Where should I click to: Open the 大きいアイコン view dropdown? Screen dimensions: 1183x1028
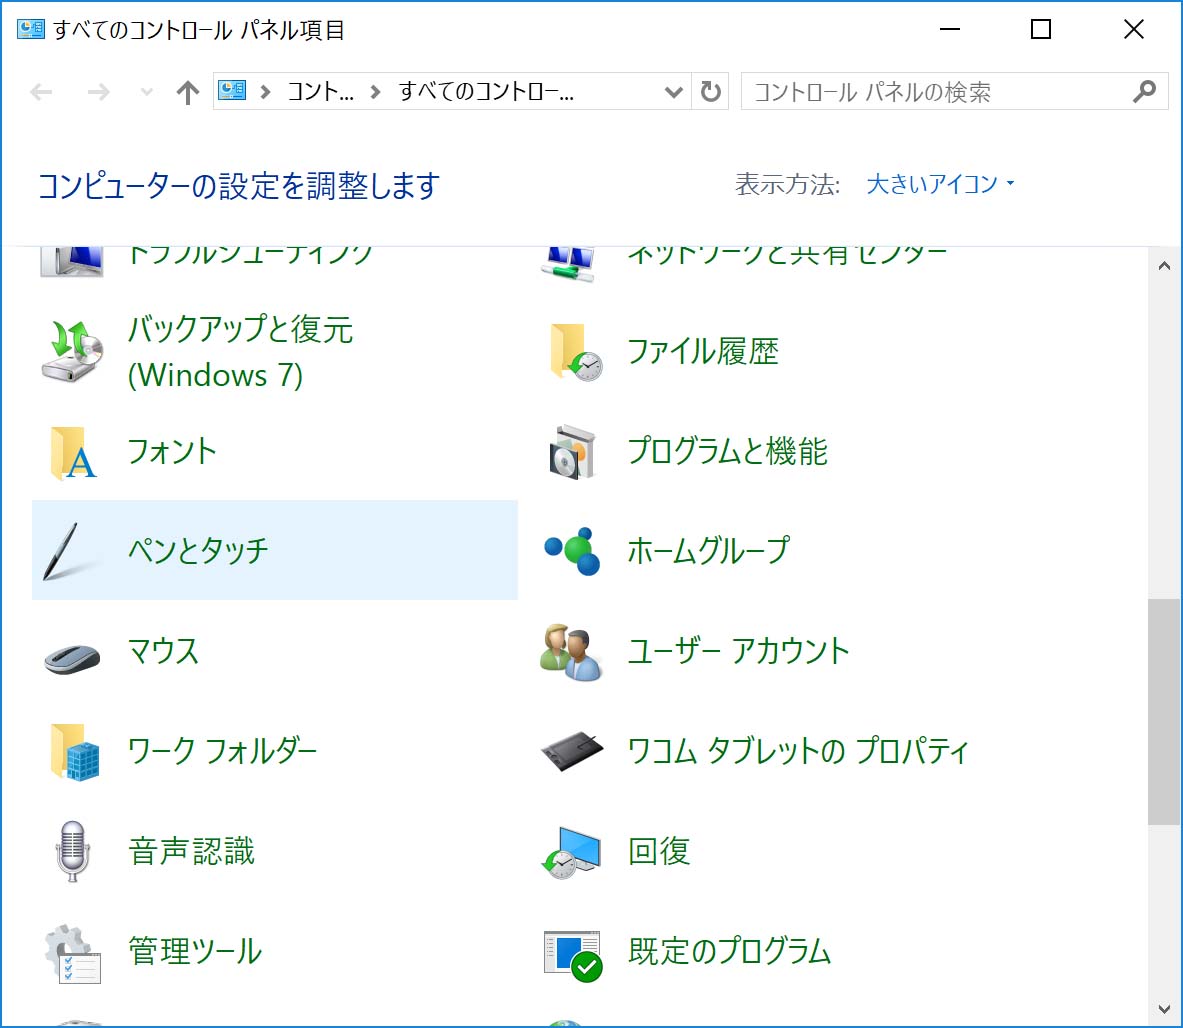(x=941, y=183)
